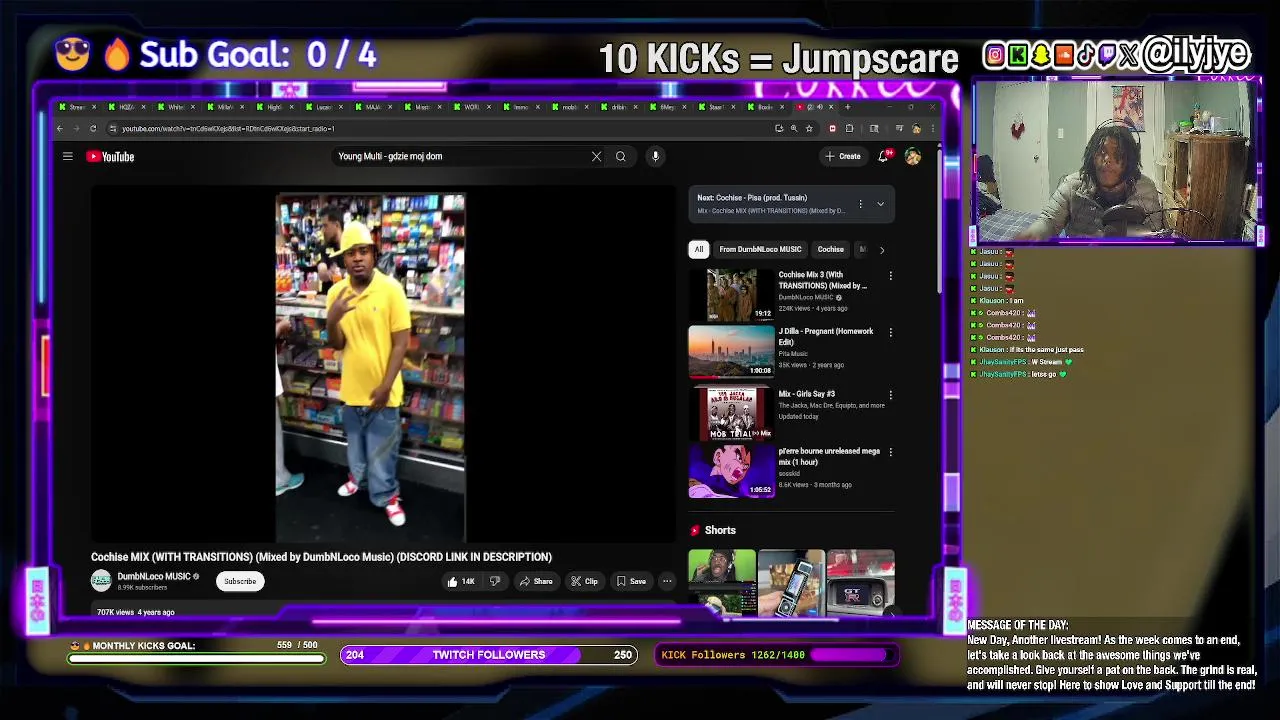This screenshot has height=720, width=1280.
Task: Switch to the first Kick browser tab
Action: tap(75, 107)
